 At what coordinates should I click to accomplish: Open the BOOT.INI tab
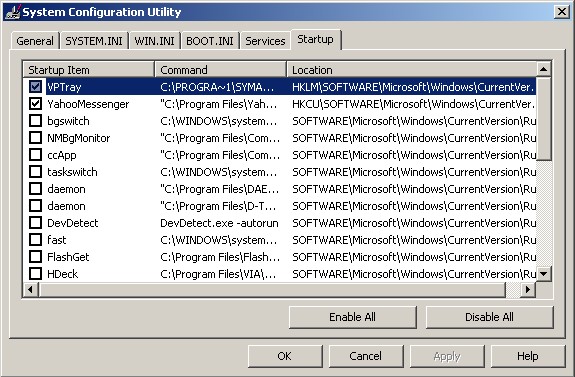[210, 41]
